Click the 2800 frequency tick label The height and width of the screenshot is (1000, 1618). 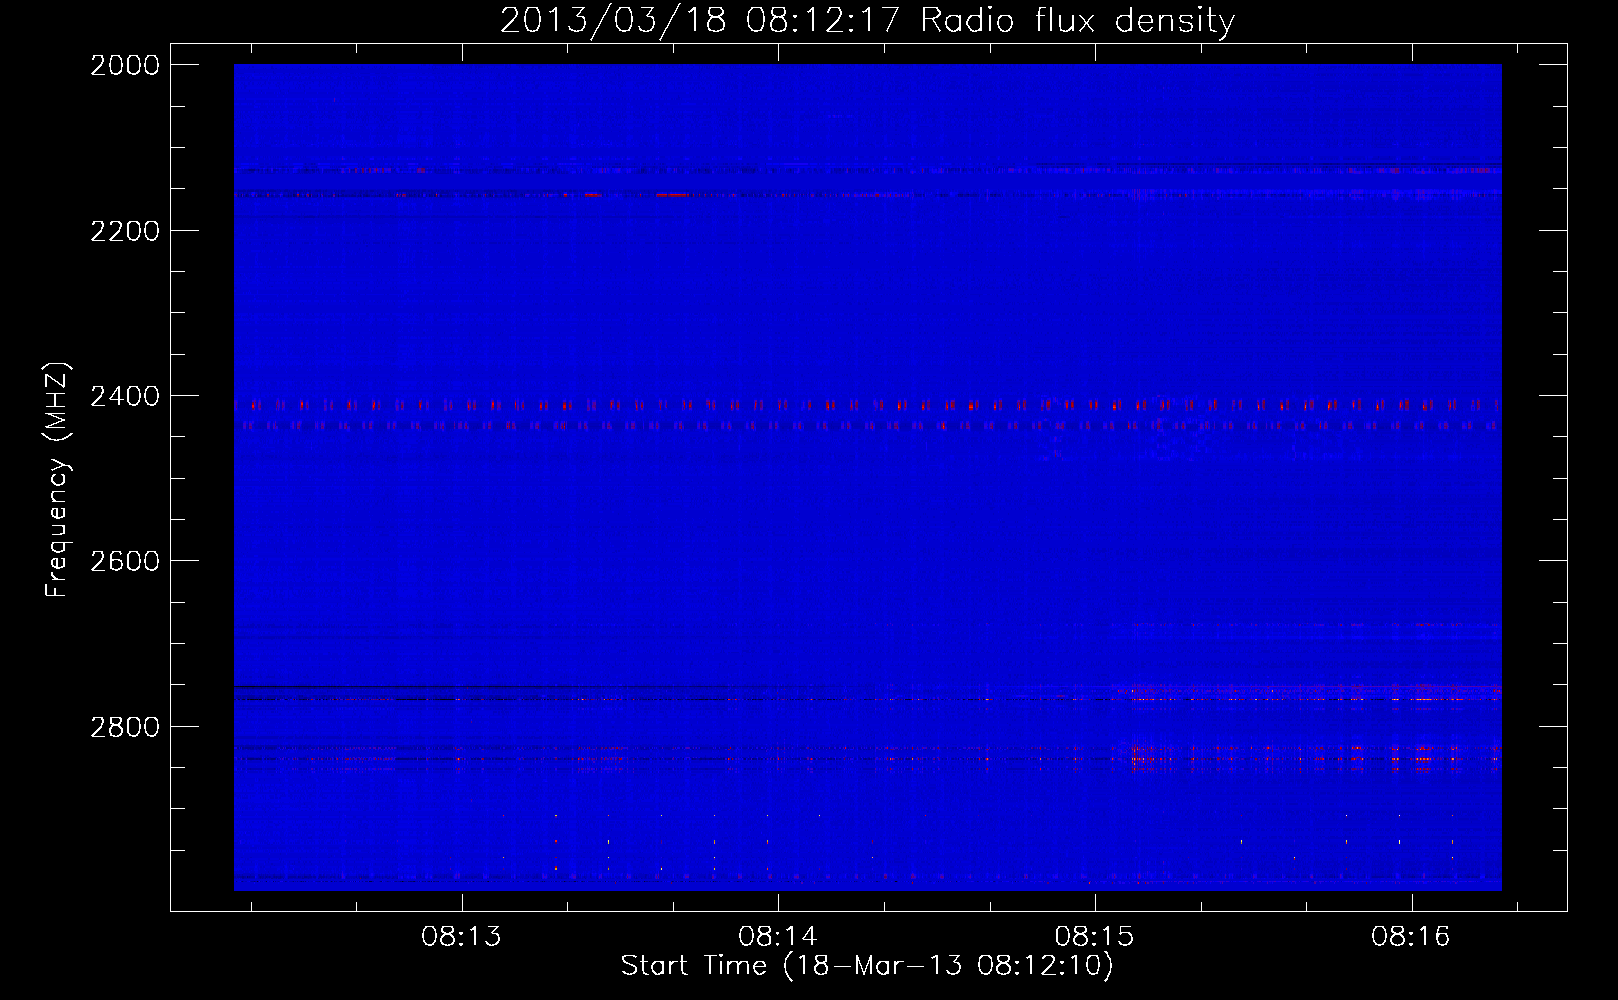tap(125, 726)
